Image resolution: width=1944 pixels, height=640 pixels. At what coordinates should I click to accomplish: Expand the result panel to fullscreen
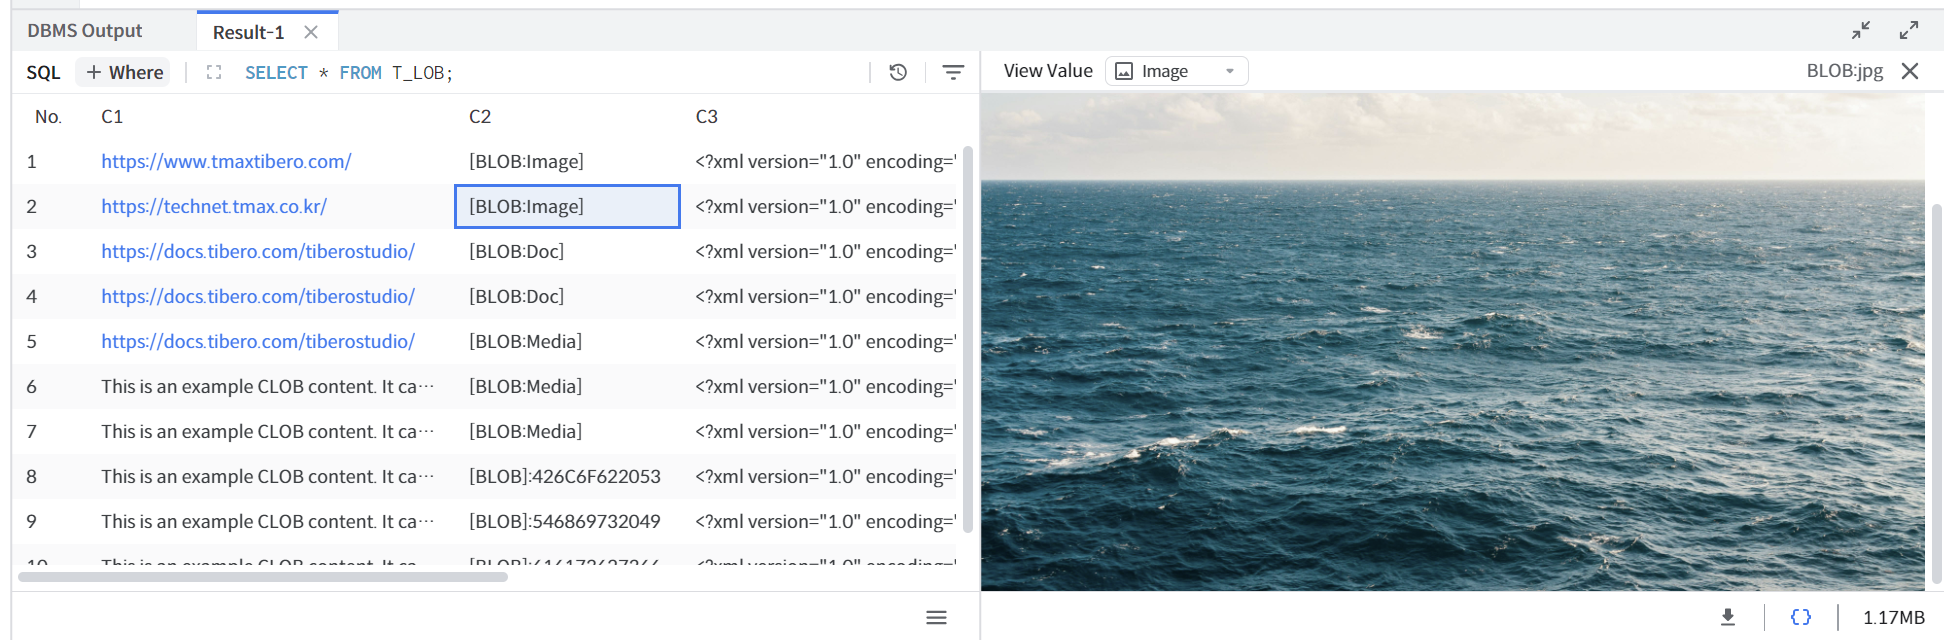[1909, 30]
